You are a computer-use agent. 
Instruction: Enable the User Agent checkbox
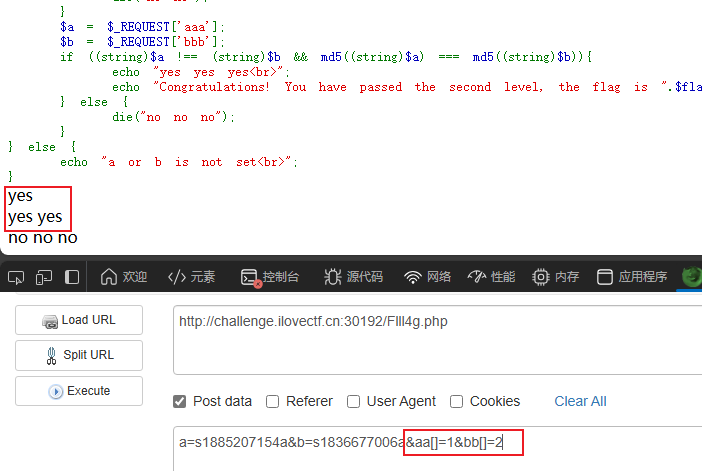tap(353, 402)
